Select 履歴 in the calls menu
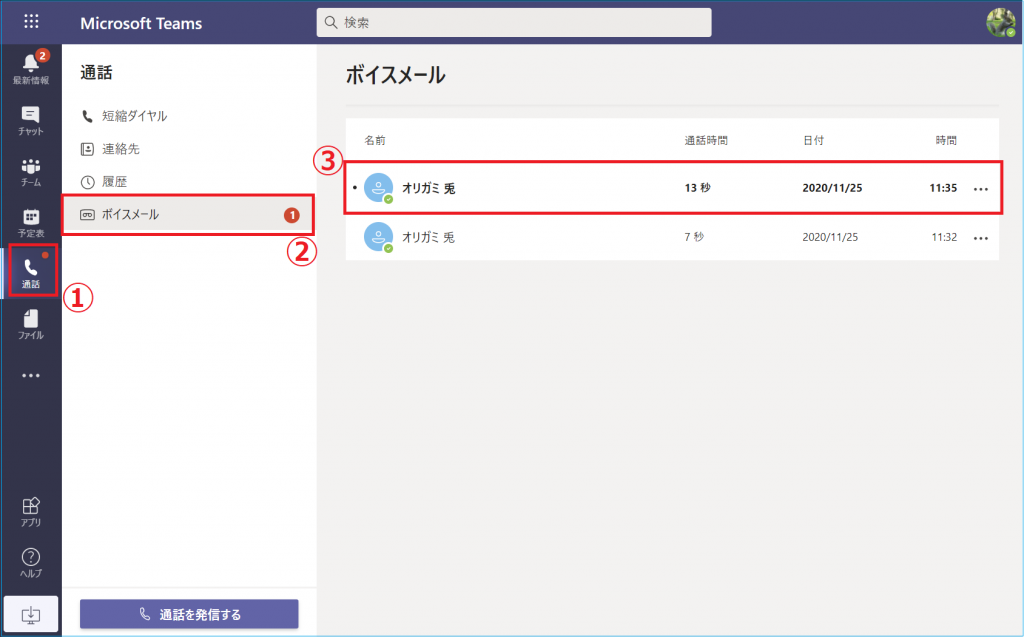Image resolution: width=1024 pixels, height=637 pixels. click(x=189, y=182)
